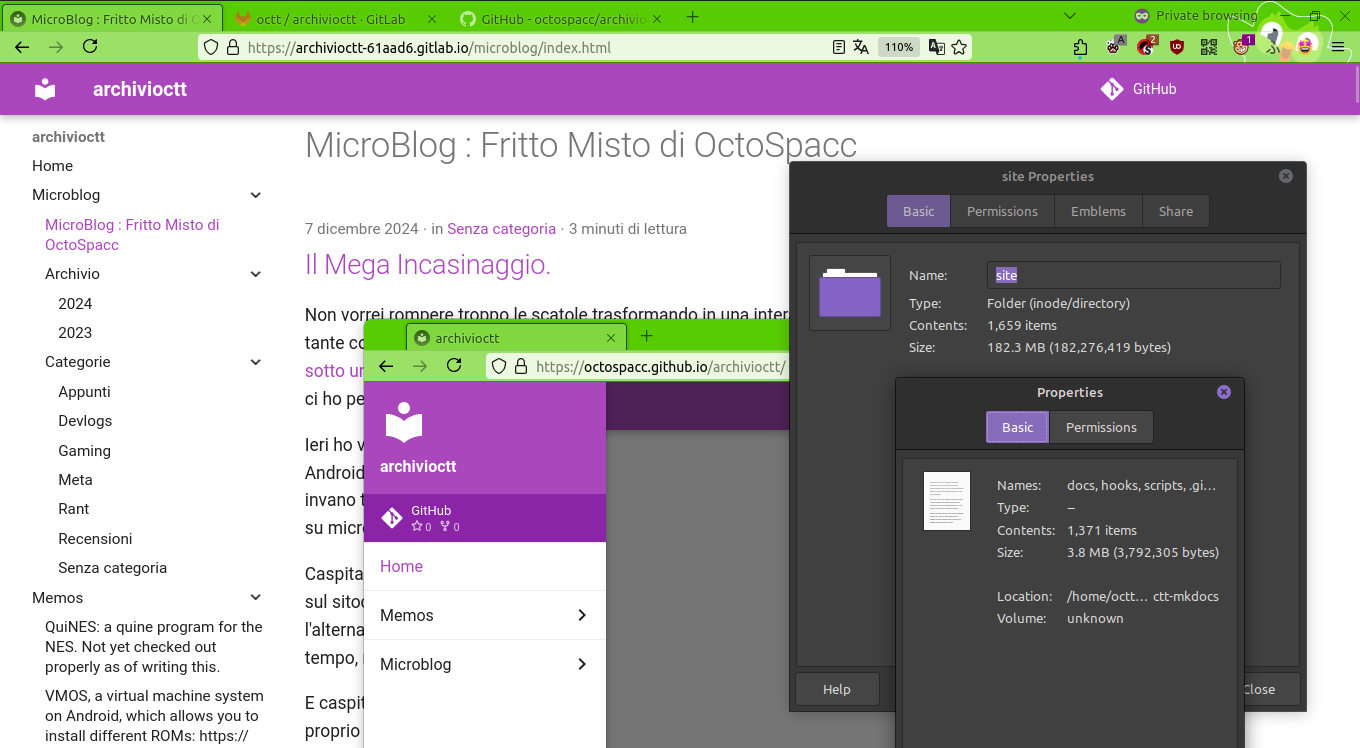The image size is (1360, 748).
Task: Reset the 110% zoom level indicator
Action: (899, 47)
